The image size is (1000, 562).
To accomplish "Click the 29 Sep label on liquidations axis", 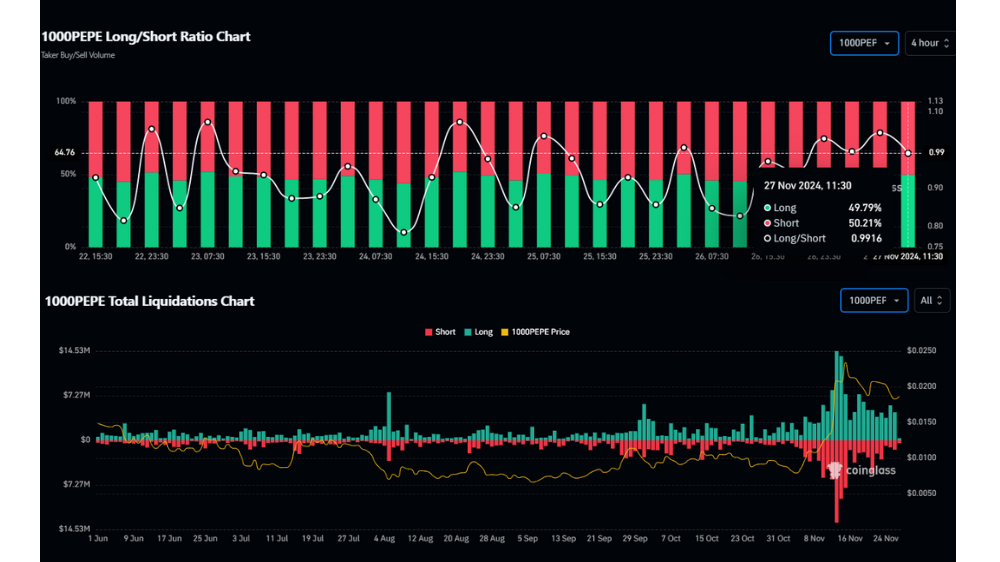I will click(635, 538).
